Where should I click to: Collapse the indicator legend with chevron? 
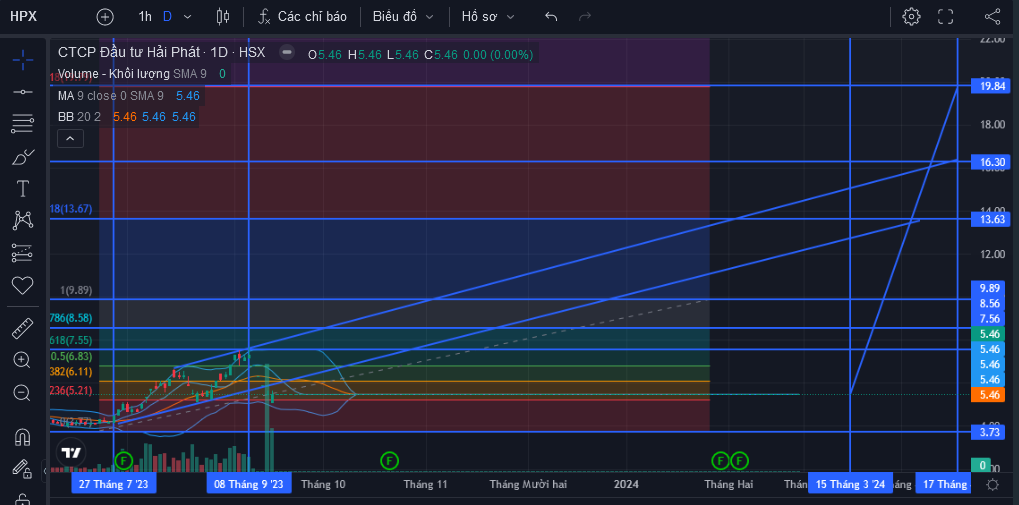click(70, 138)
